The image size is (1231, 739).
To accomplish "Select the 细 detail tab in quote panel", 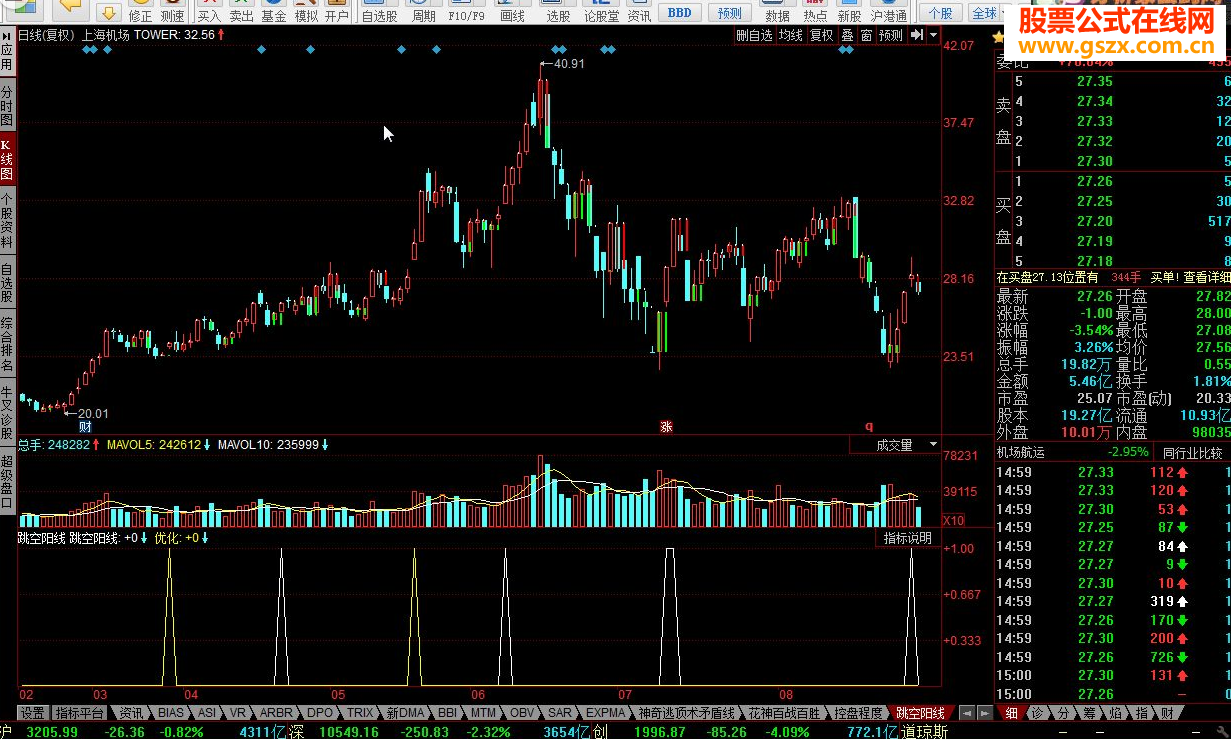I will tap(1012, 713).
